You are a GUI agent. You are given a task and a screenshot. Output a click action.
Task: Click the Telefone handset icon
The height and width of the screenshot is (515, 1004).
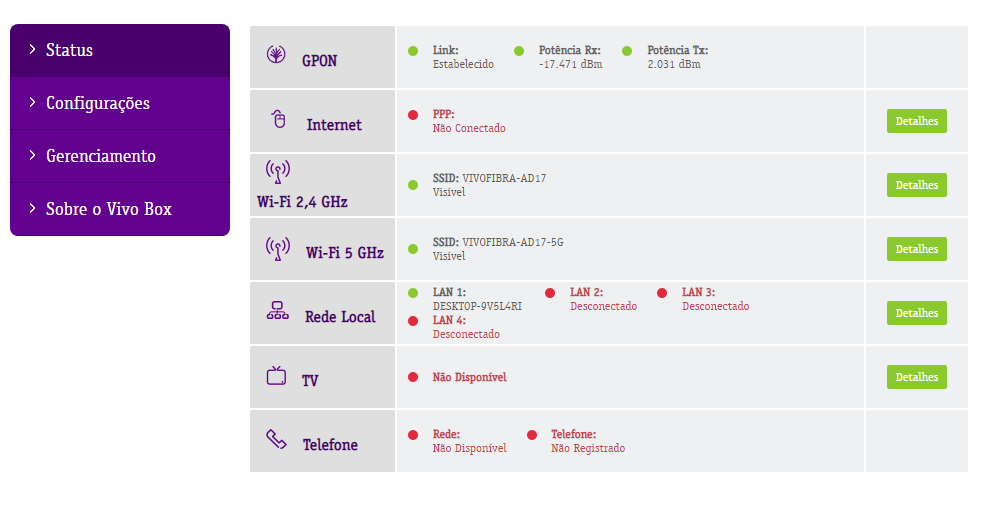click(277, 439)
